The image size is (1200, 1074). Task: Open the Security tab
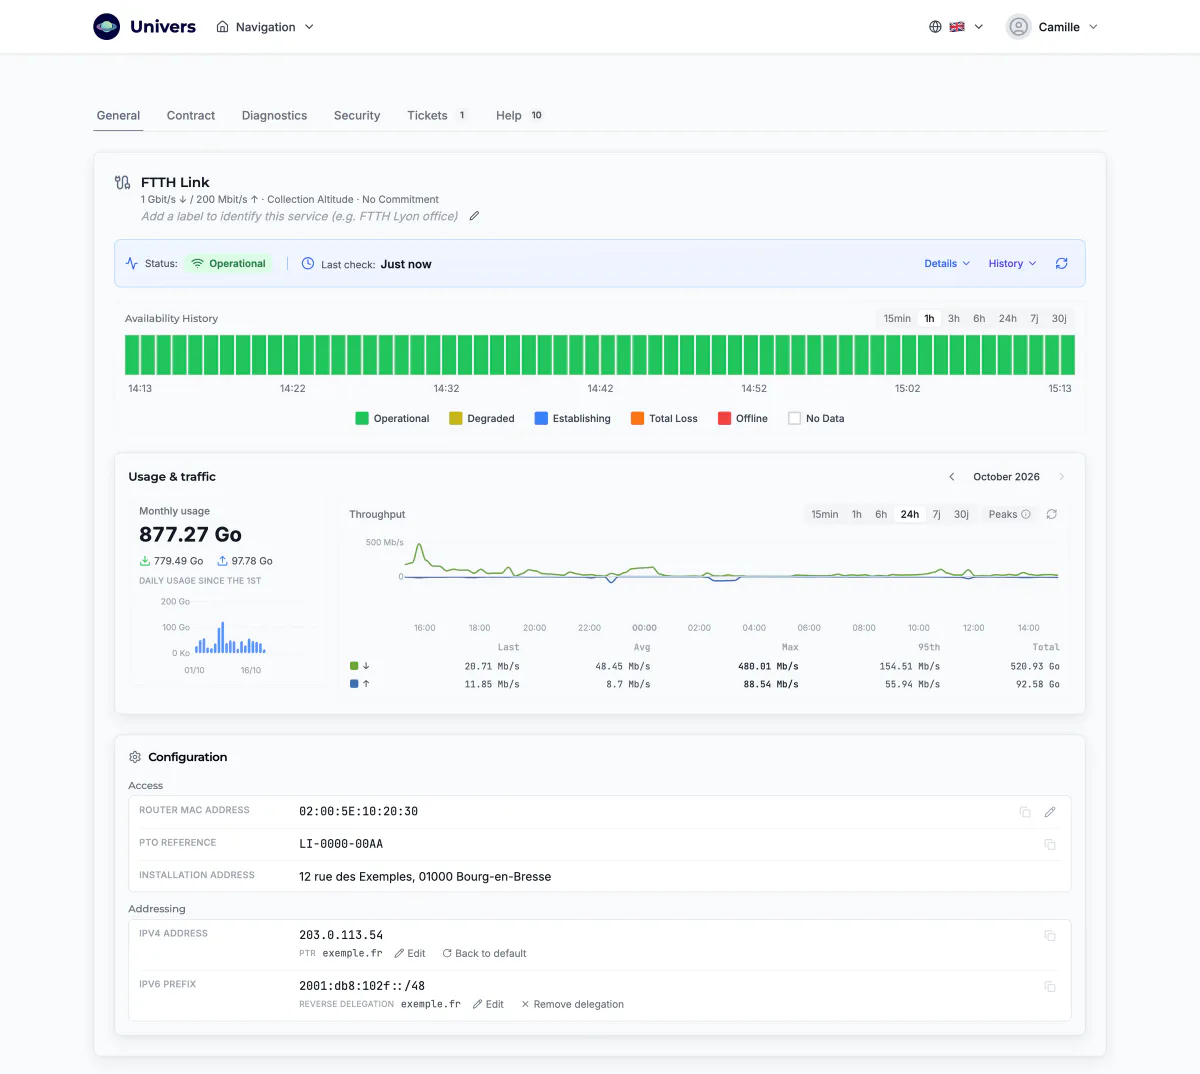[357, 115]
